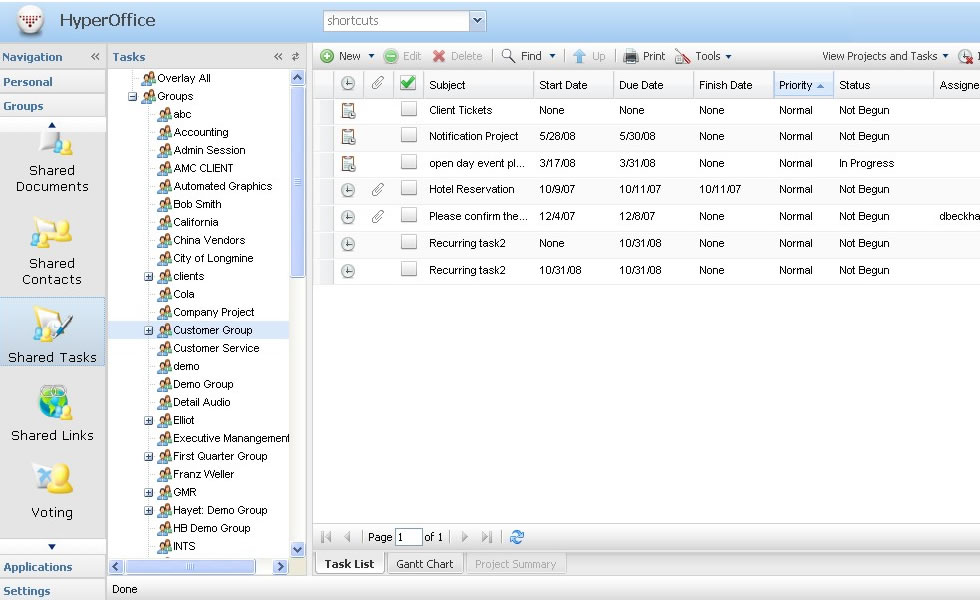The image size is (980, 600).
Task: Open Shared Documents in navigation
Action: [52, 164]
